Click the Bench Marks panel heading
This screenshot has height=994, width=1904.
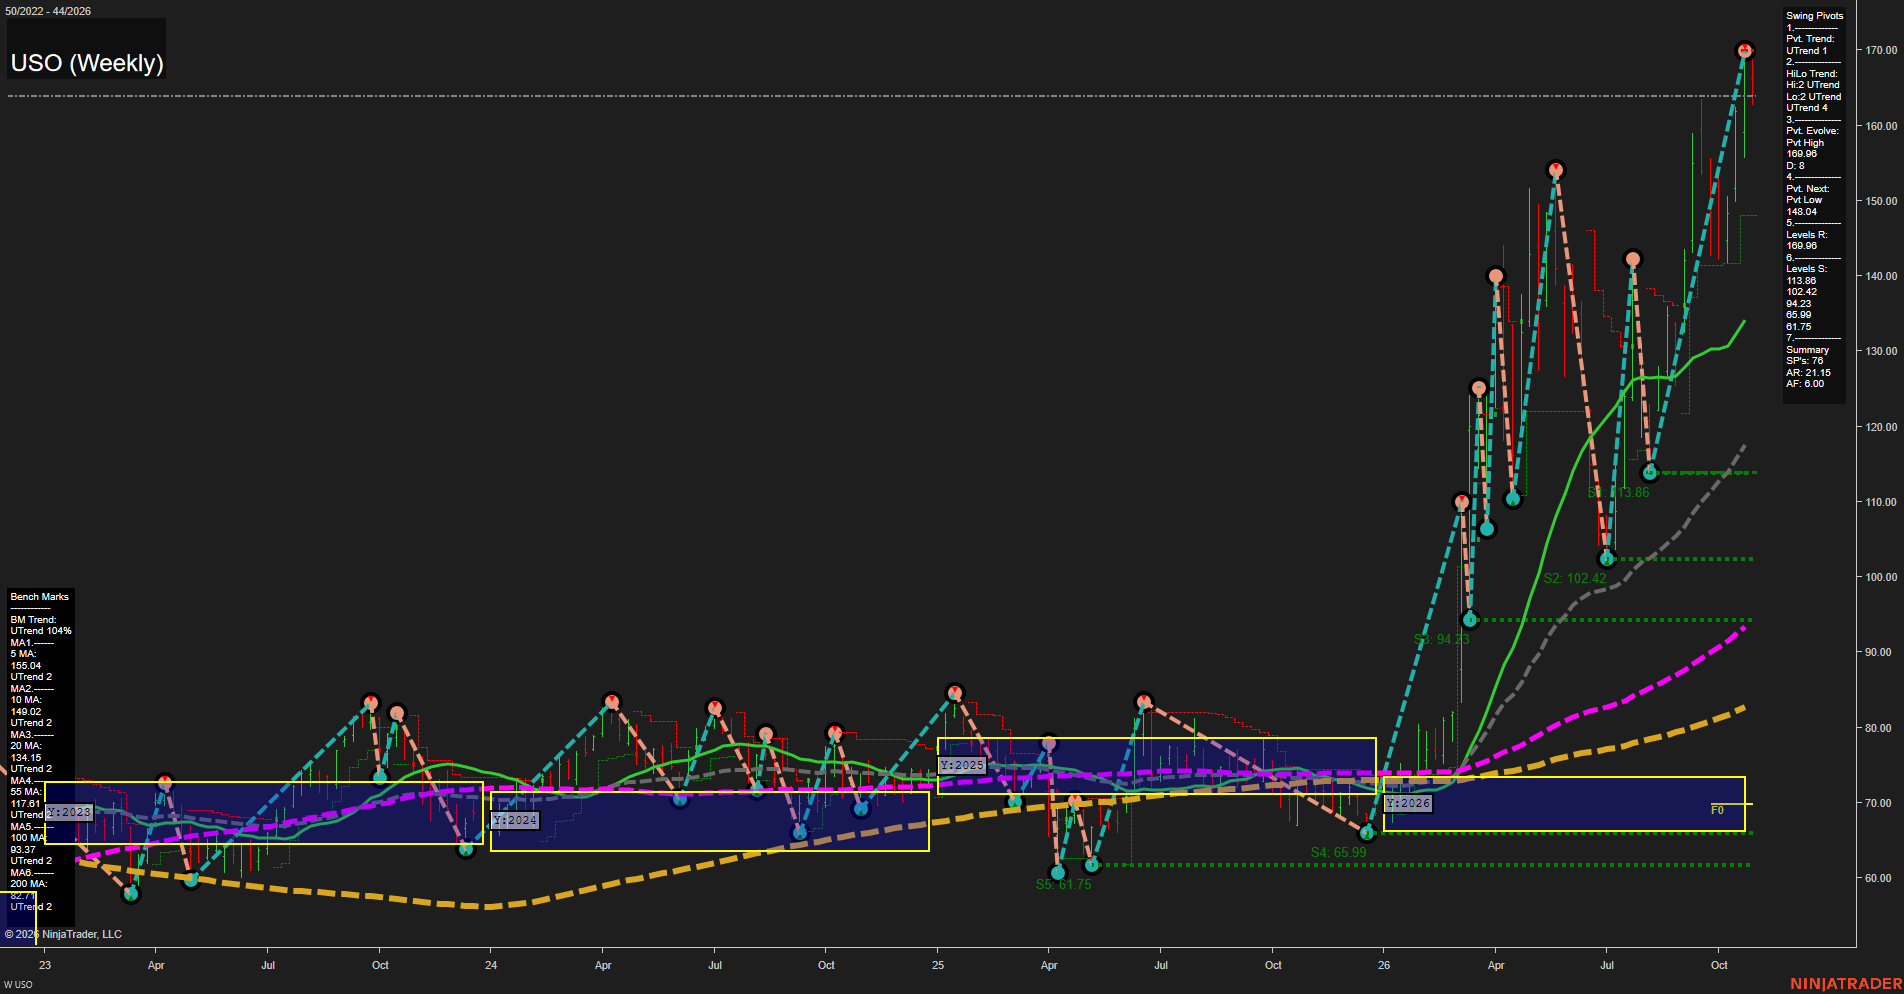(40, 597)
